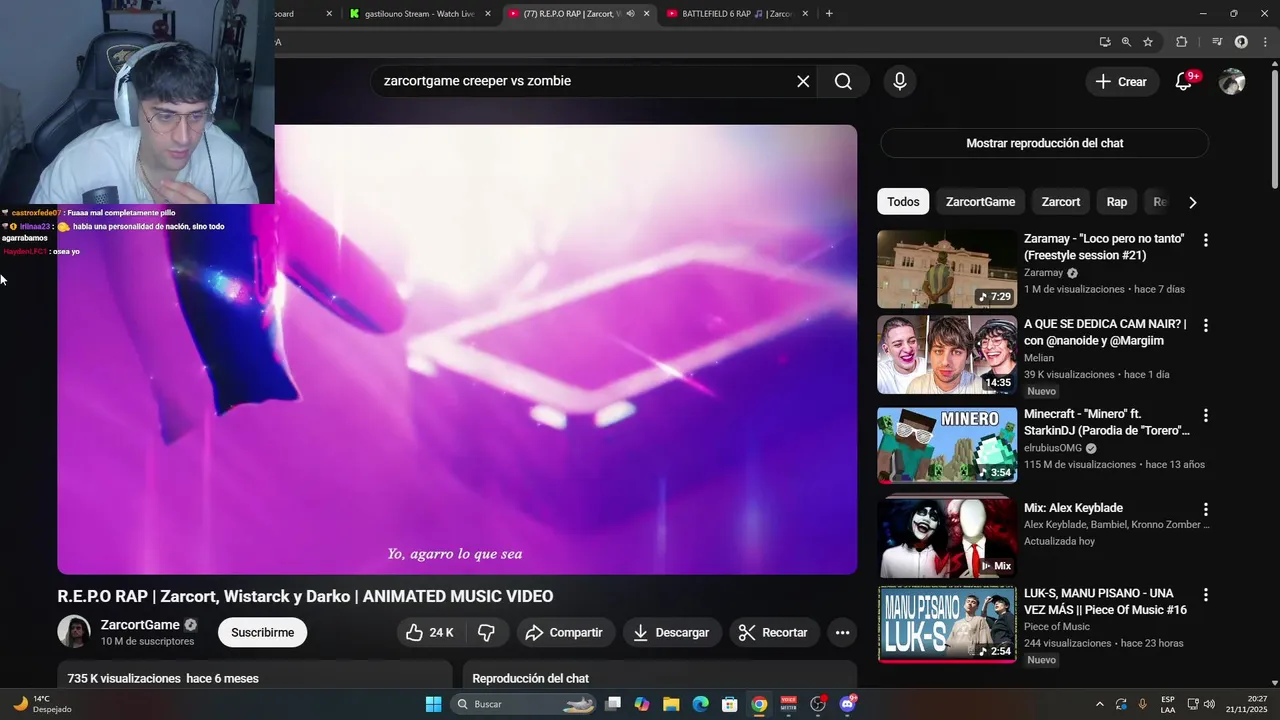The height and width of the screenshot is (720, 1280).
Task: Open the account avatar menu
Action: 1232,81
